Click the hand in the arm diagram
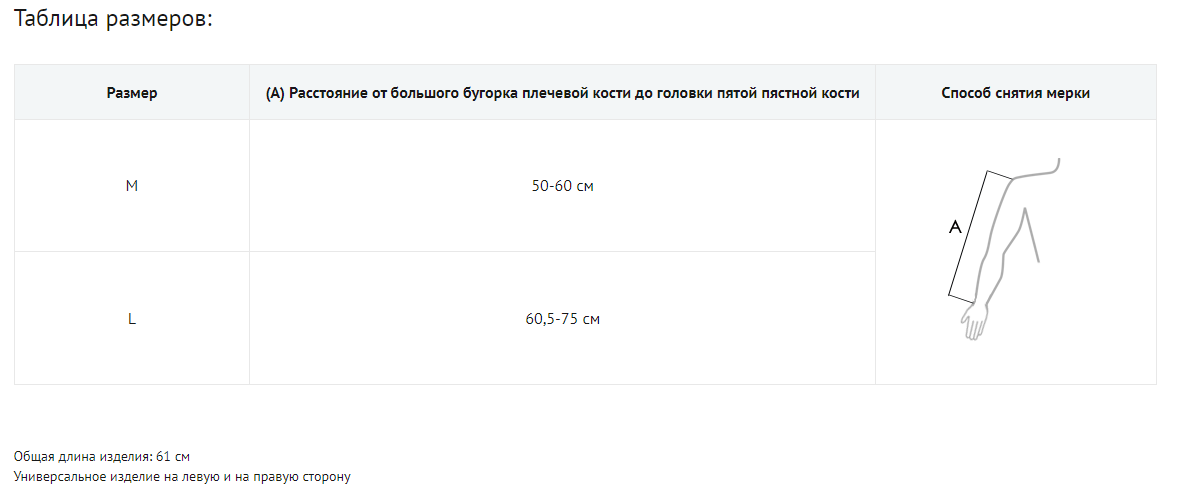Image resolution: width=1202 pixels, height=492 pixels. (974, 321)
